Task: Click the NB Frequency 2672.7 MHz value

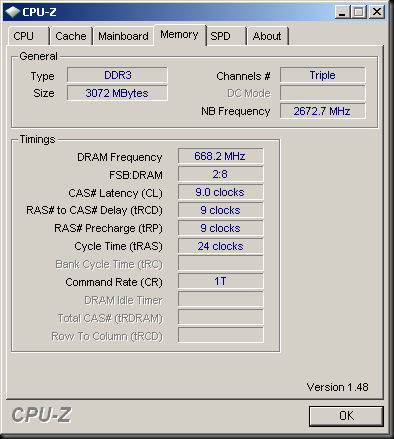Action: (323, 111)
